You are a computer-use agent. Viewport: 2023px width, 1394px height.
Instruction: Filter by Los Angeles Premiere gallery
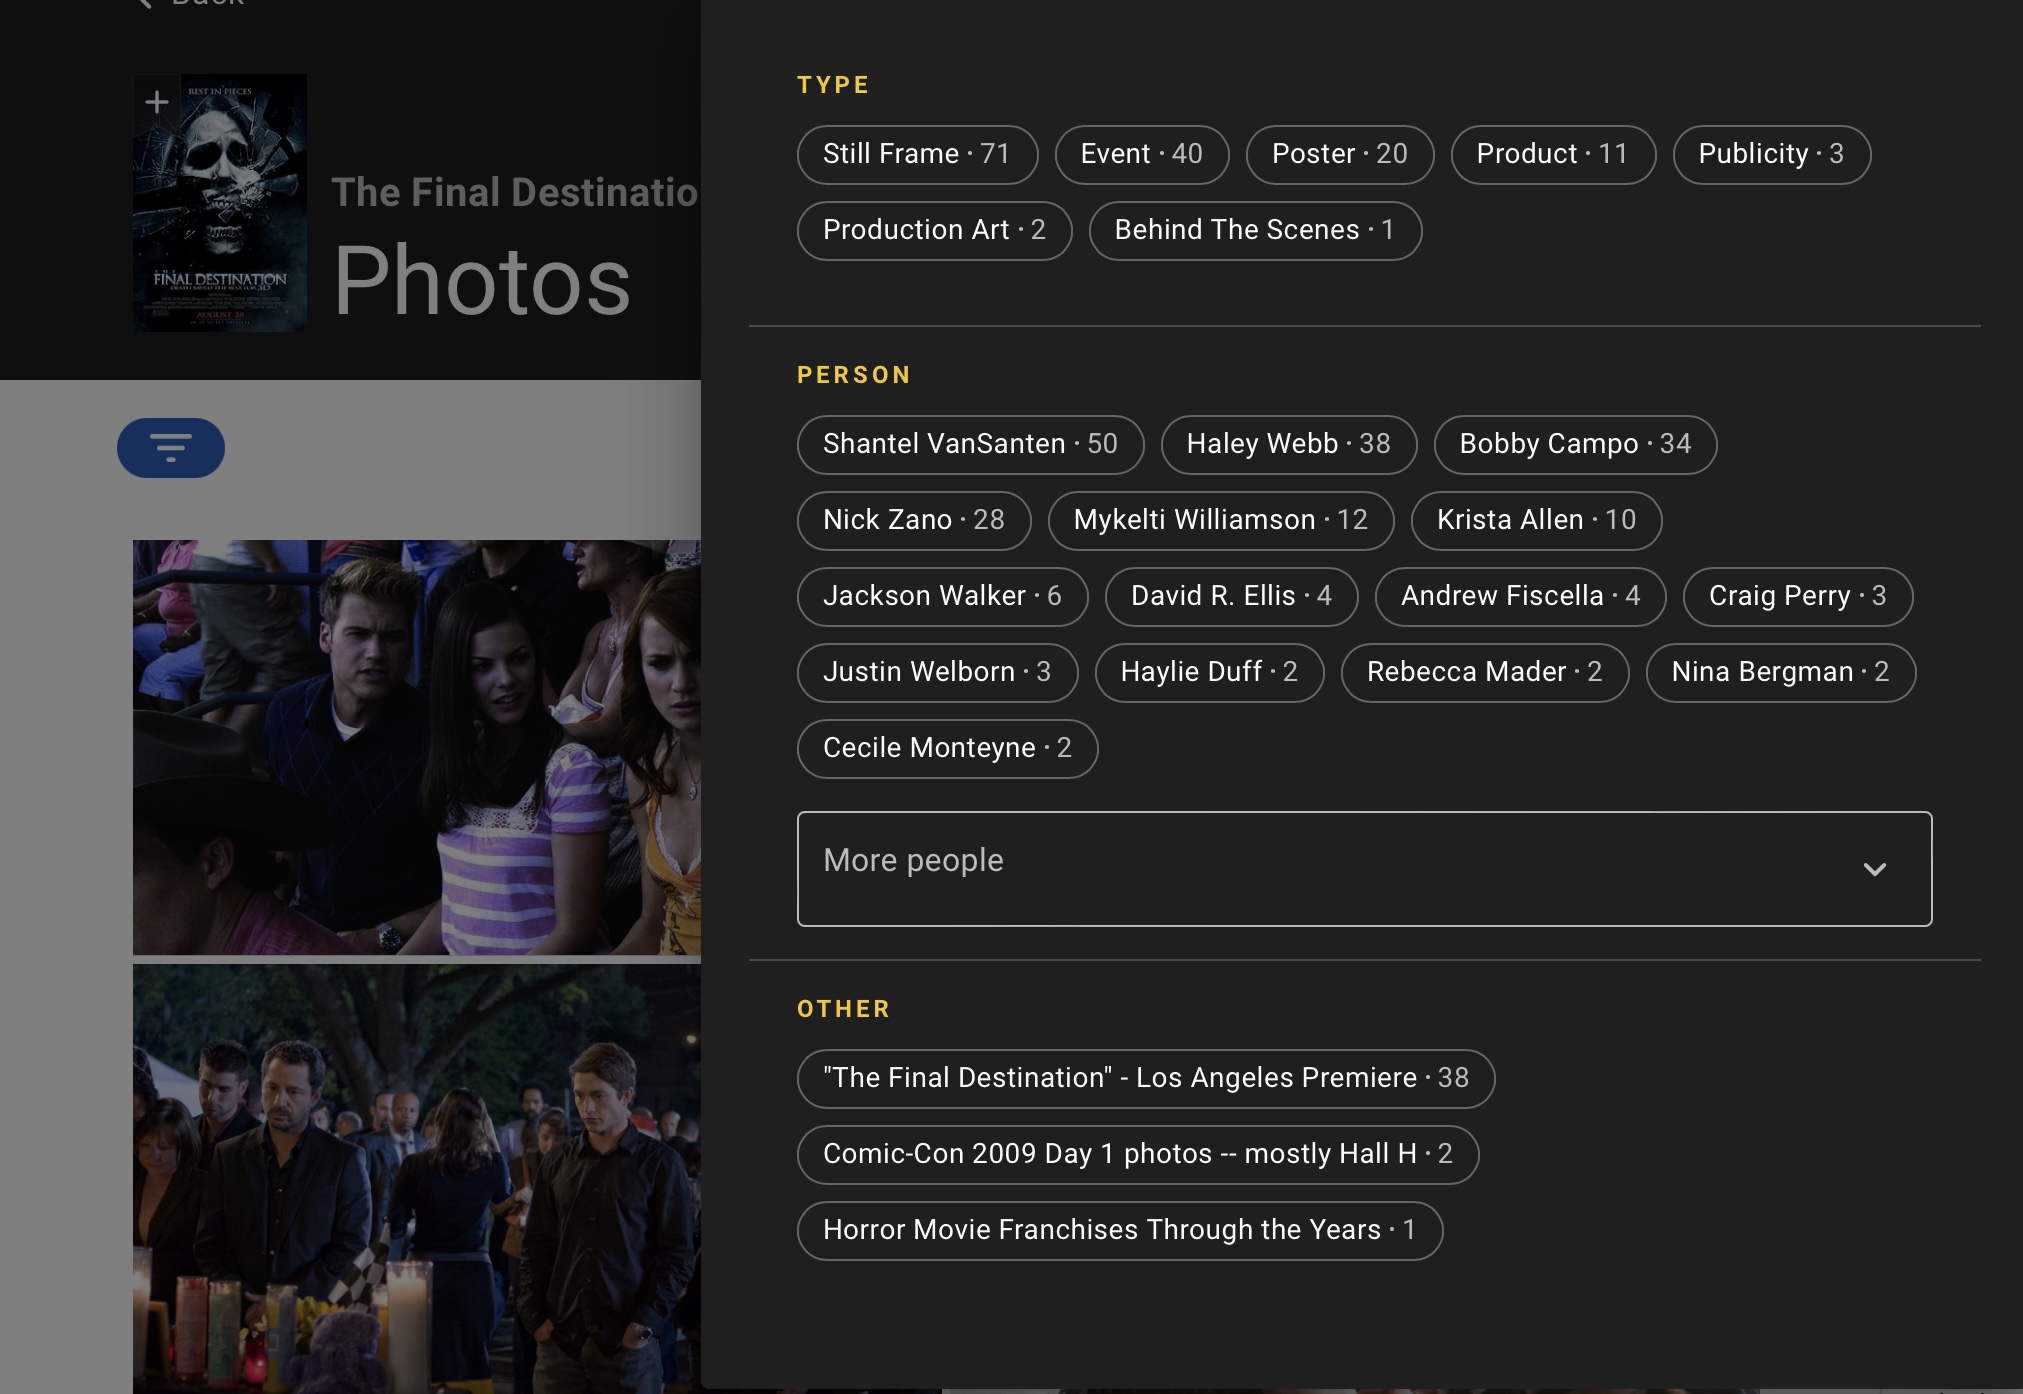[x=1145, y=1078]
